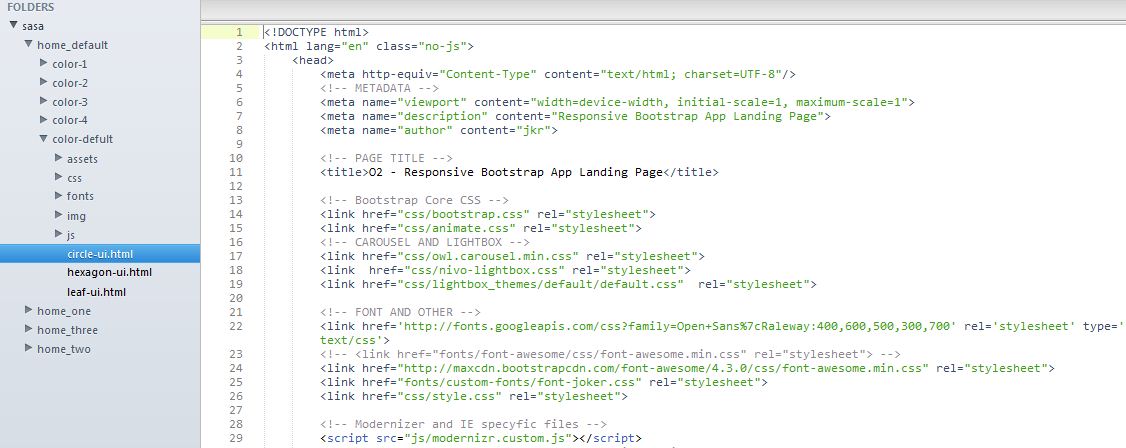
Task: Select the assets folder label
Action: pyautogui.click(x=83, y=159)
